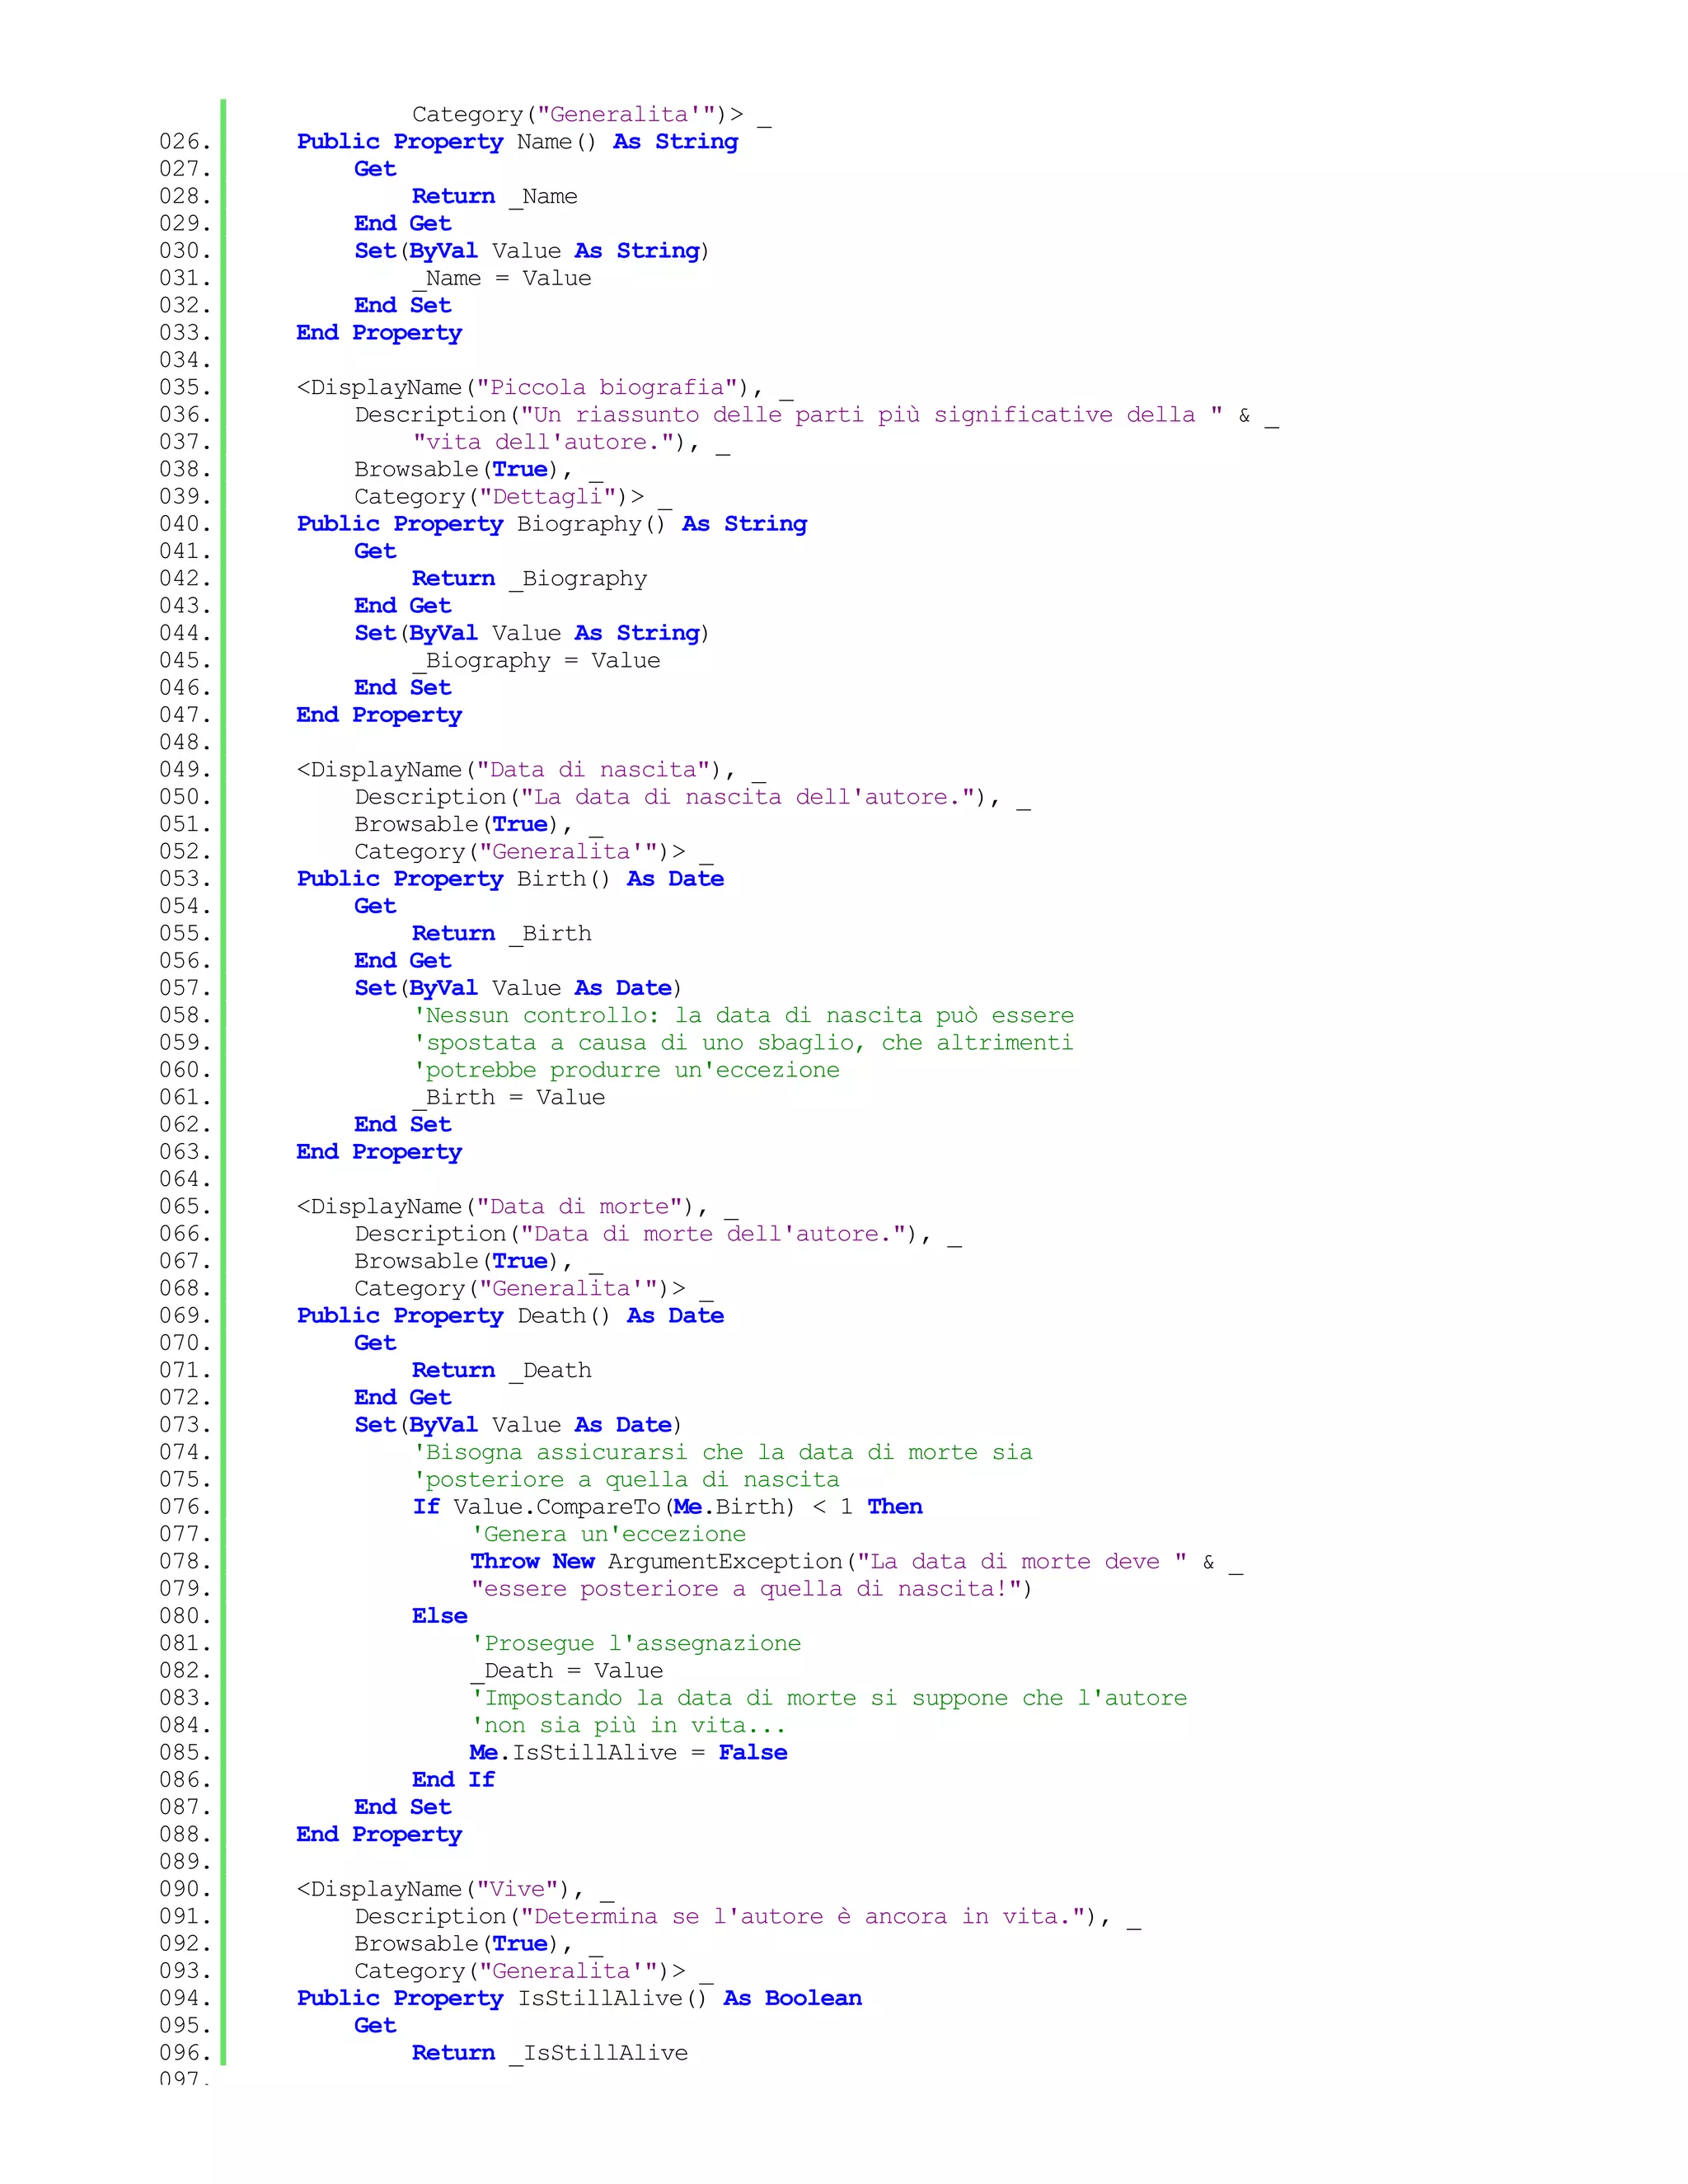Click line number 096.
The image size is (1688, 2184).
click(185, 2053)
